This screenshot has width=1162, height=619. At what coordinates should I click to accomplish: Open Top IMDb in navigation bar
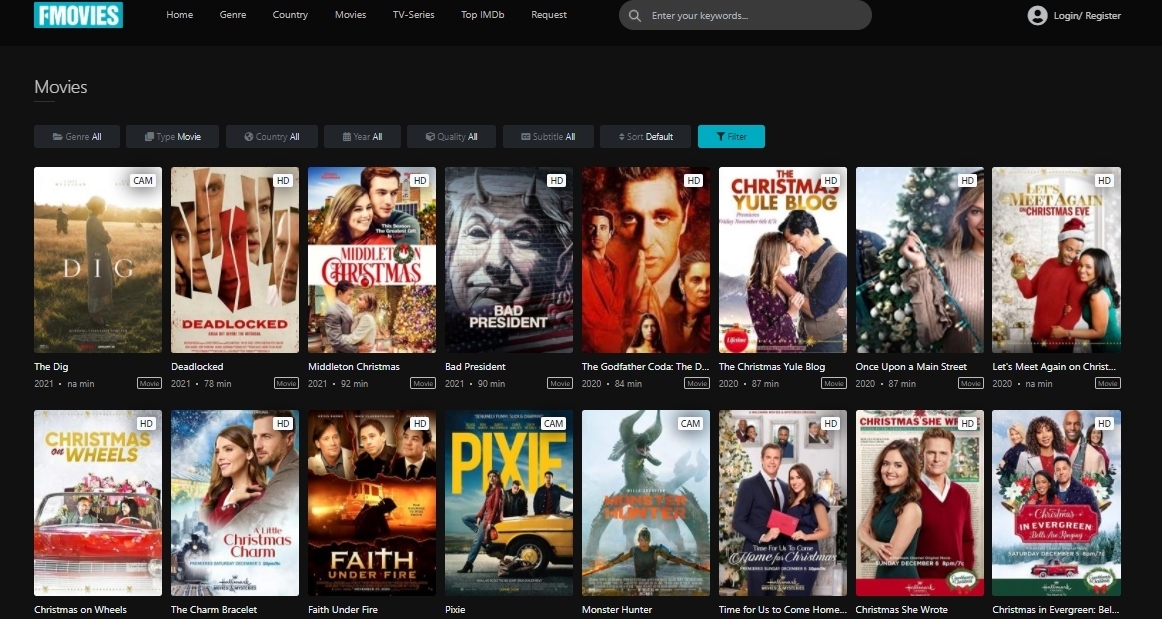[482, 15]
